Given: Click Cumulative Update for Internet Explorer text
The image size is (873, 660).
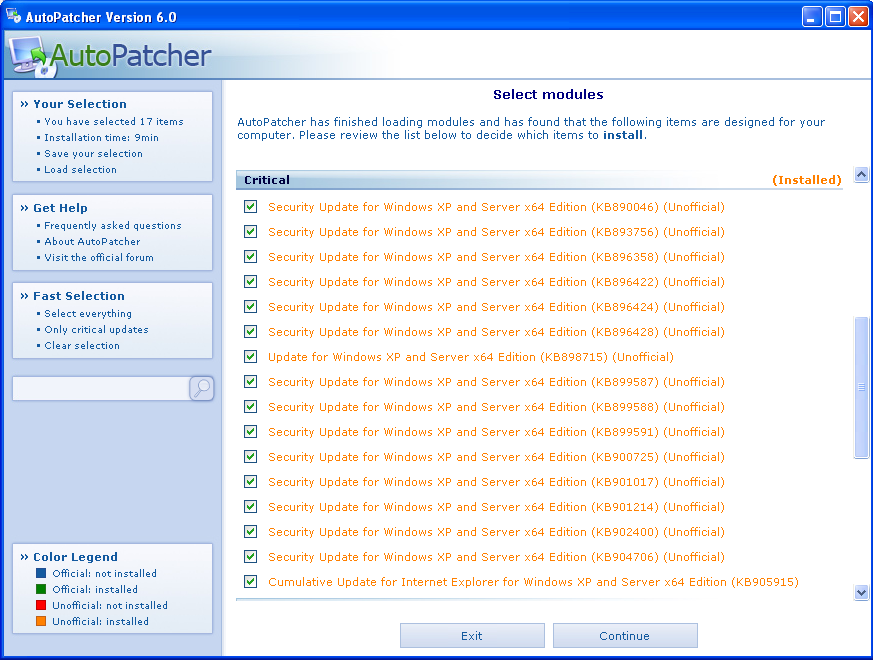Looking at the screenshot, I should [x=533, y=582].
